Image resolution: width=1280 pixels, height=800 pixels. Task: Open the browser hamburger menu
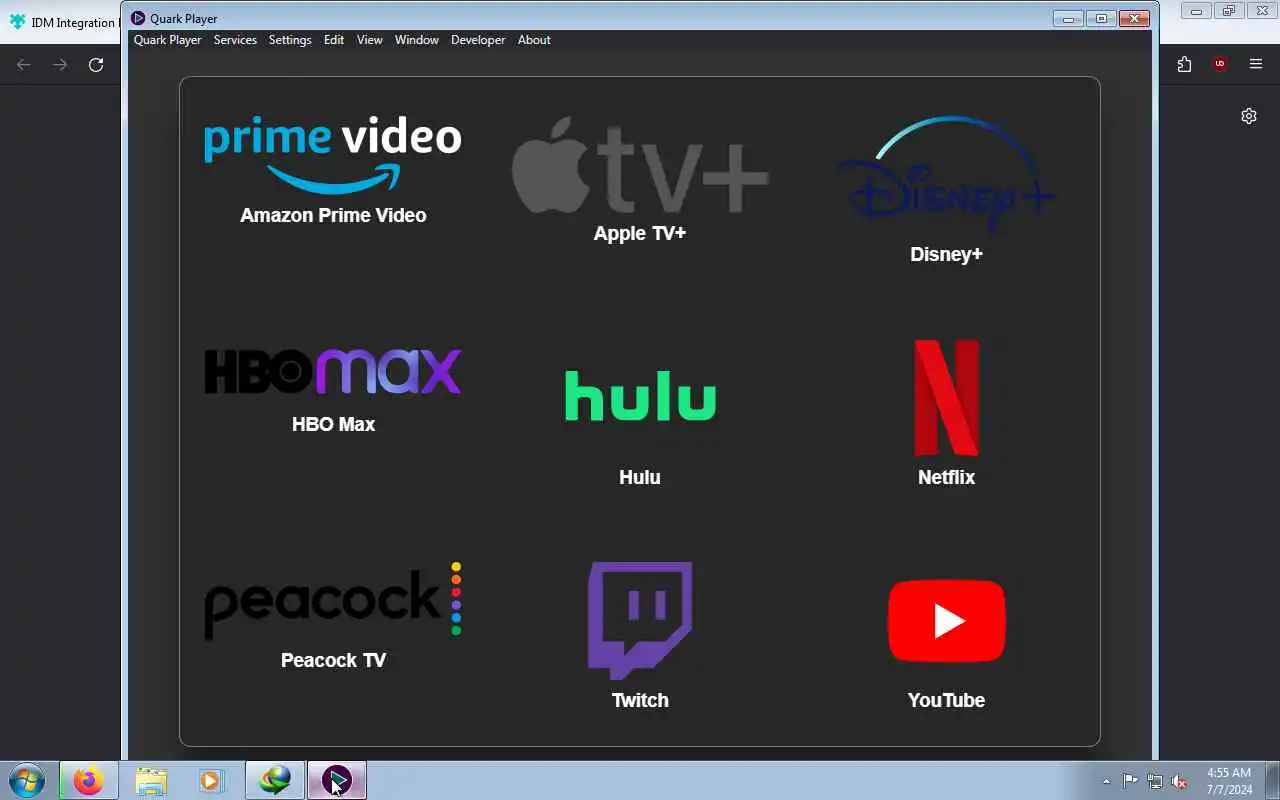point(1256,64)
